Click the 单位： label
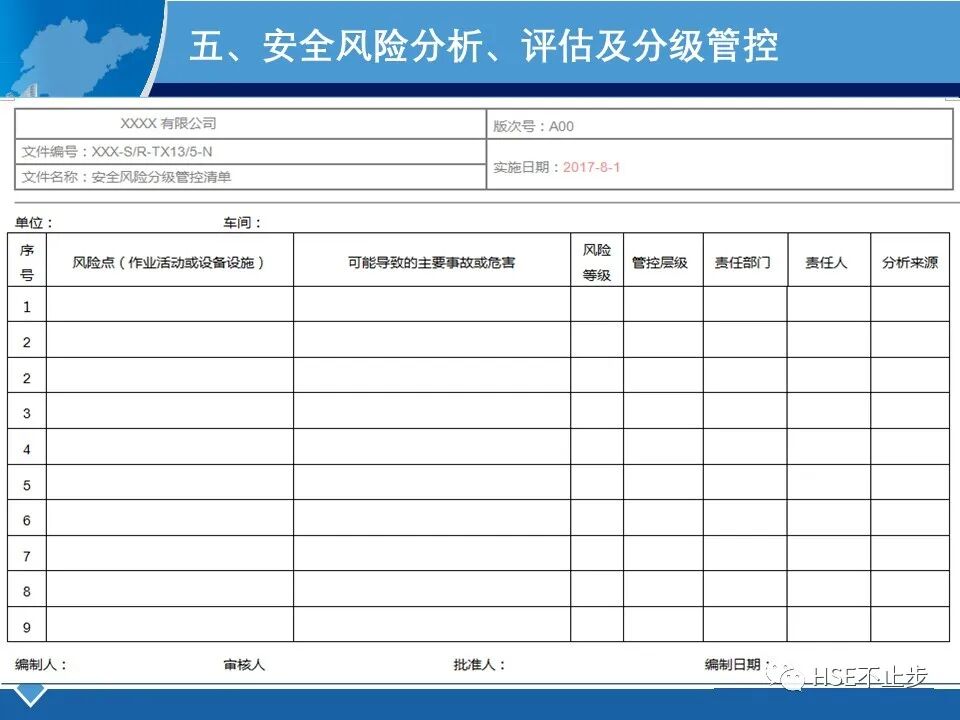The width and height of the screenshot is (960, 720). [x=34, y=223]
